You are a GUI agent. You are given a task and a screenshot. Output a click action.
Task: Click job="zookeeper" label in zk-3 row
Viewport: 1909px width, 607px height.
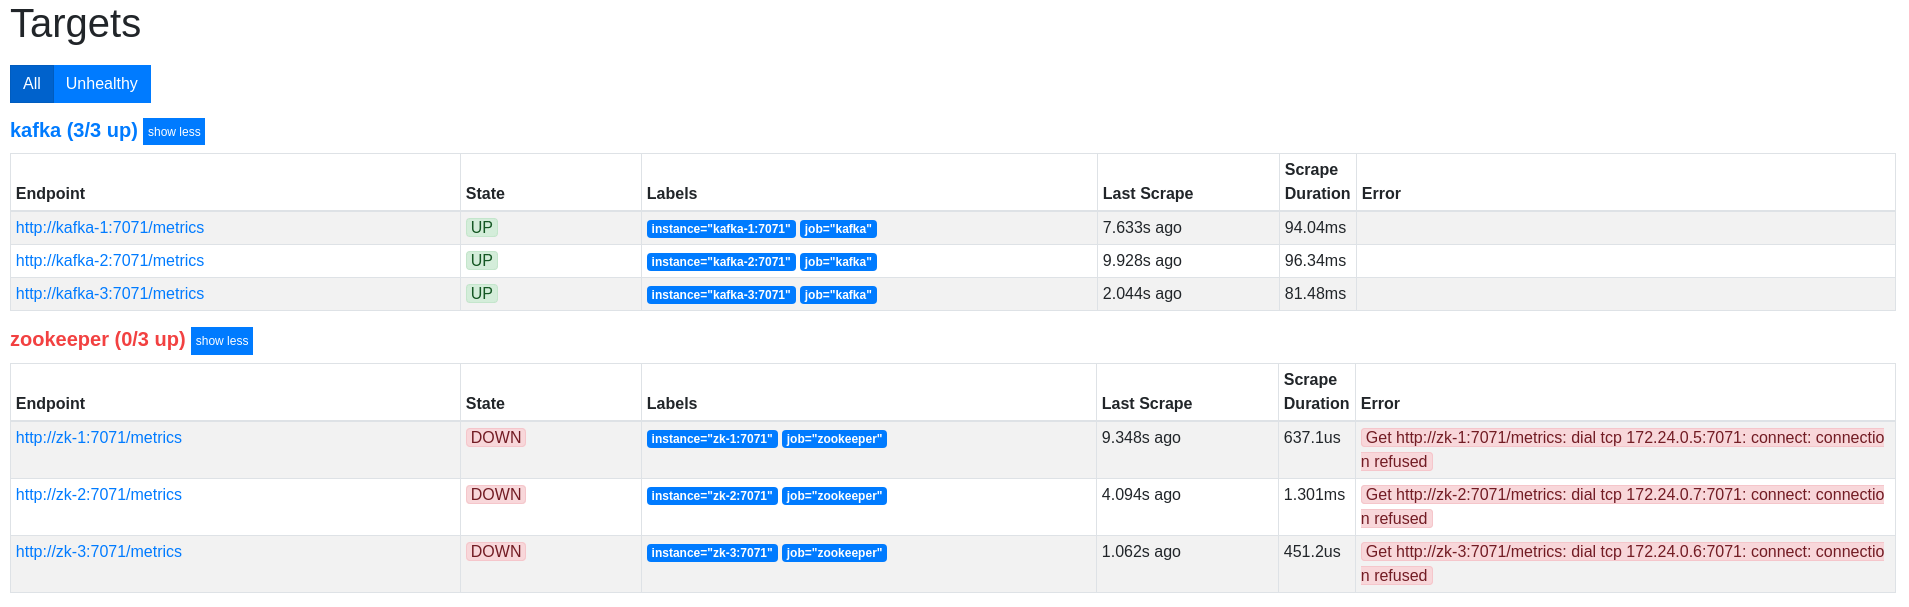tap(834, 553)
